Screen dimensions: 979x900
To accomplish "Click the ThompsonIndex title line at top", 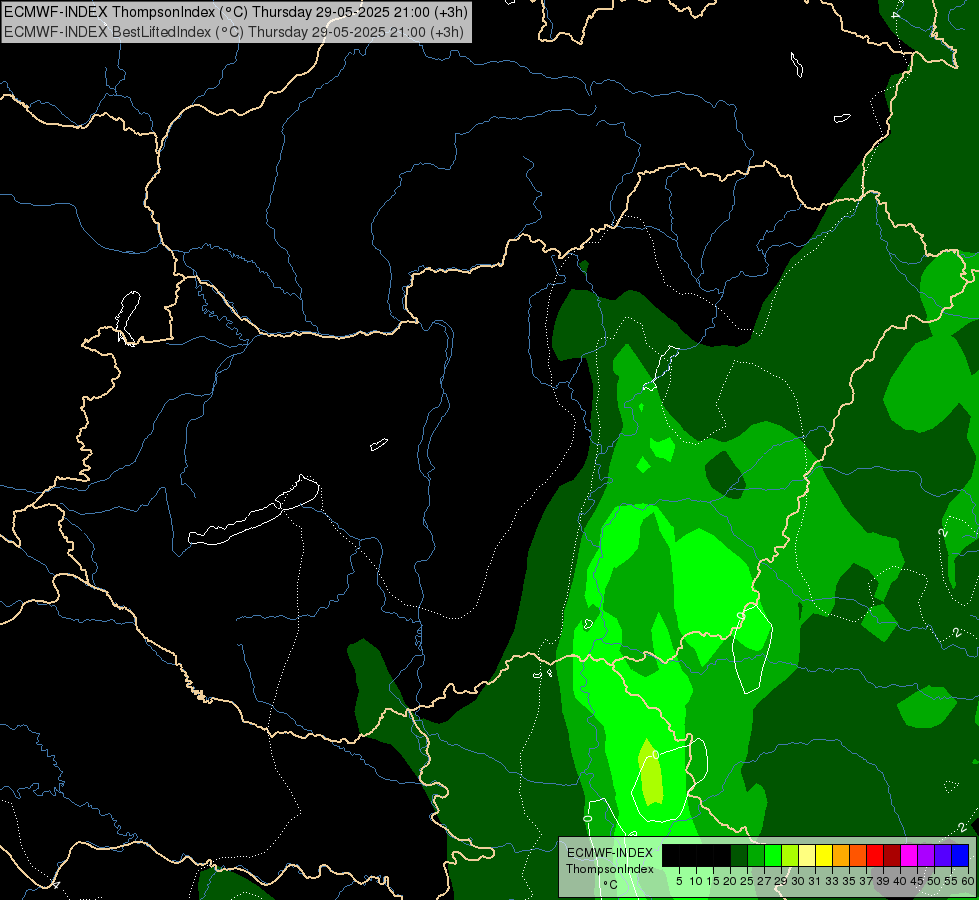I will click(235, 12).
